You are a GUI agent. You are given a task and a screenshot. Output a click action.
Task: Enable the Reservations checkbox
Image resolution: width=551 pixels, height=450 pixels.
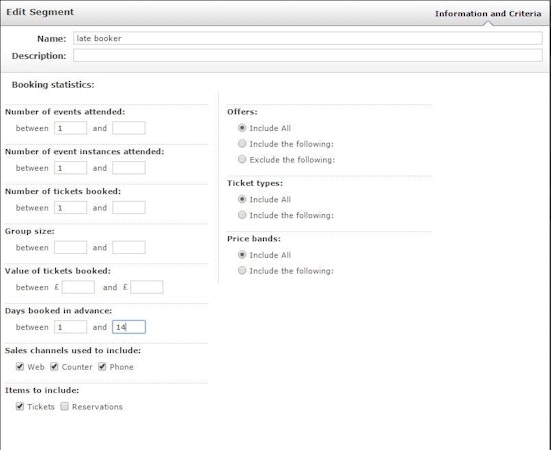click(x=64, y=406)
